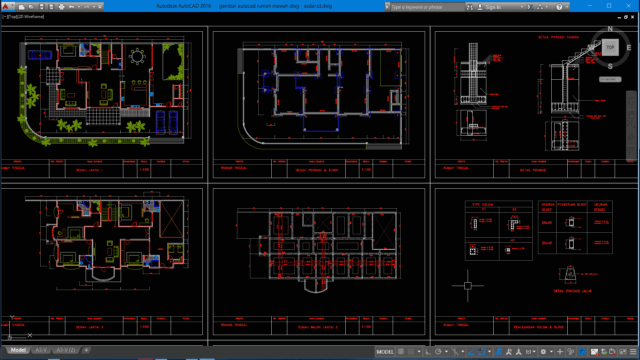The width and height of the screenshot is (640, 360).
Task: Switch to the A3-V (2) layout tab
Action: click(66, 350)
